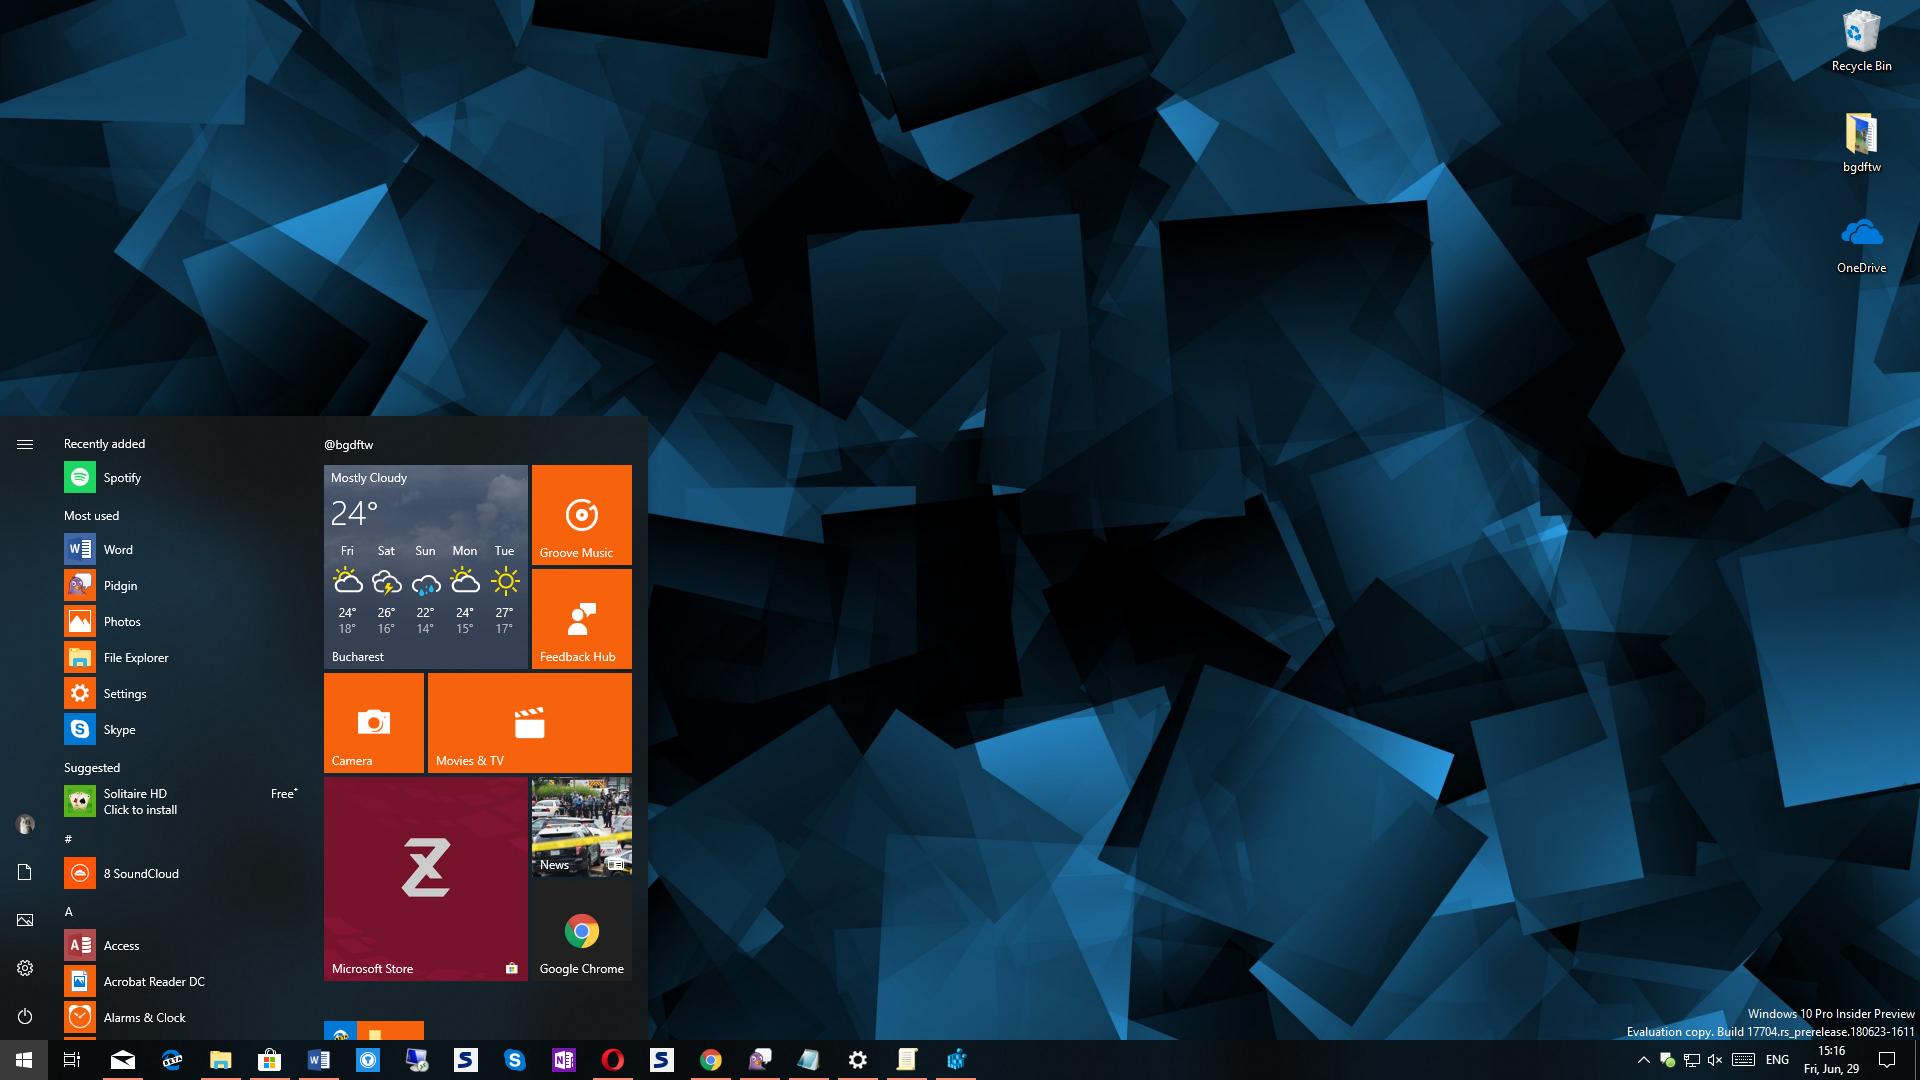Open the user account avatar in Start rail

[25, 824]
